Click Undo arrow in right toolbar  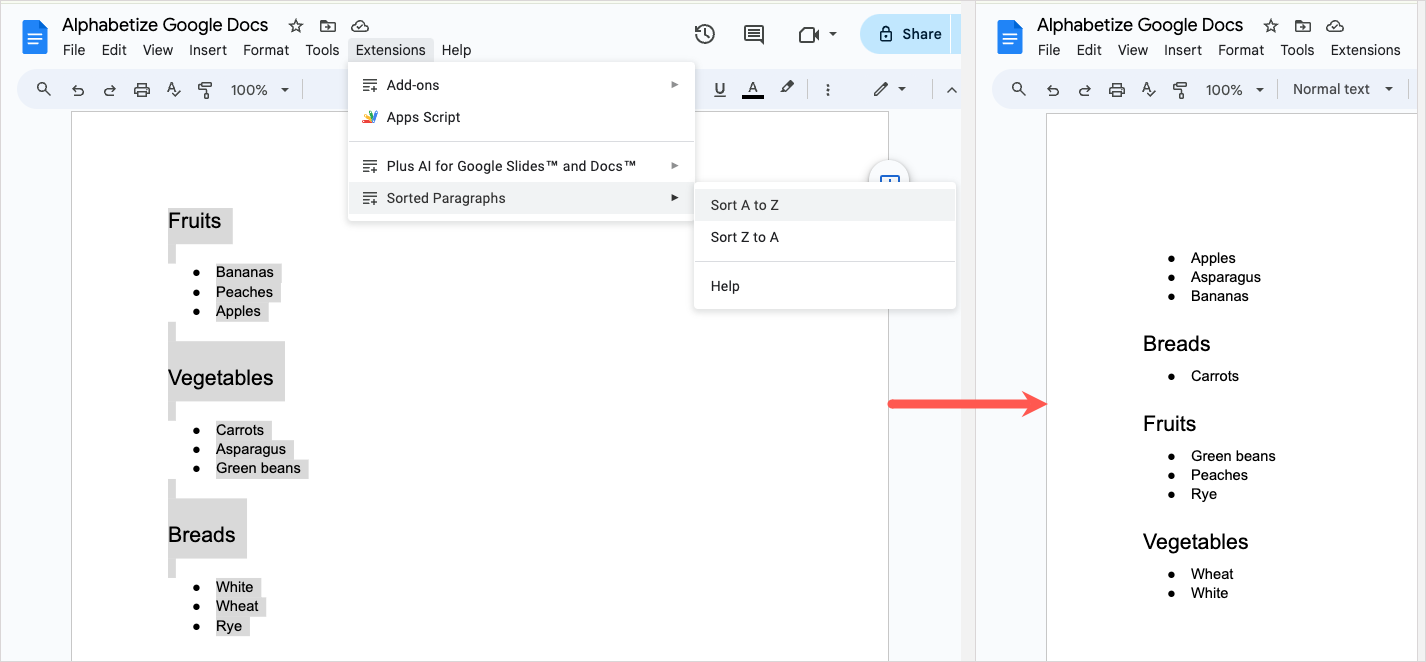[1053, 90]
